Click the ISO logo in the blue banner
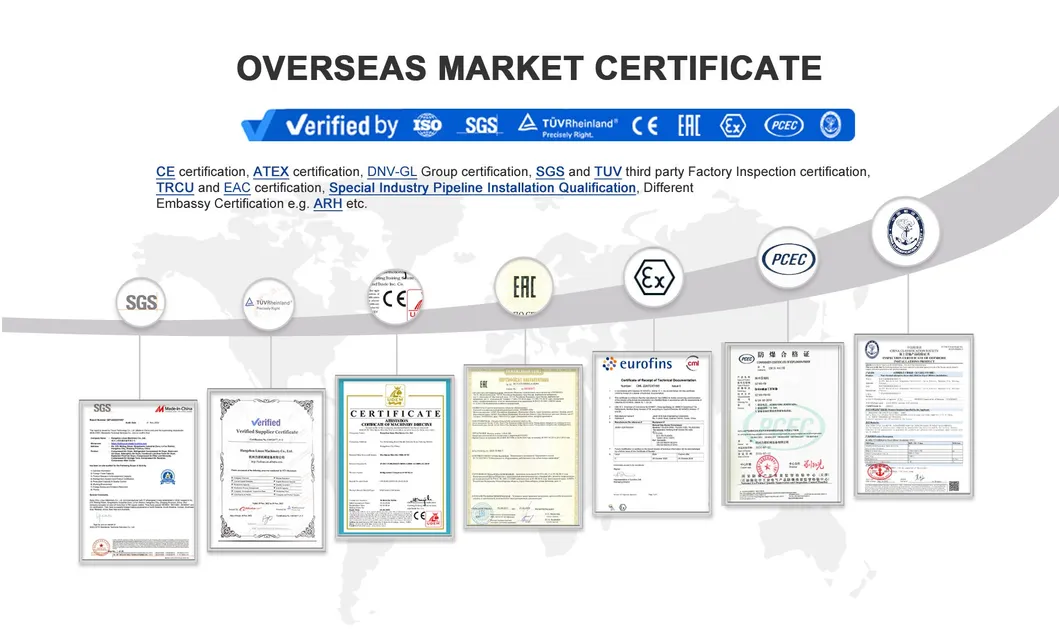The height and width of the screenshot is (629, 1059). coord(429,125)
